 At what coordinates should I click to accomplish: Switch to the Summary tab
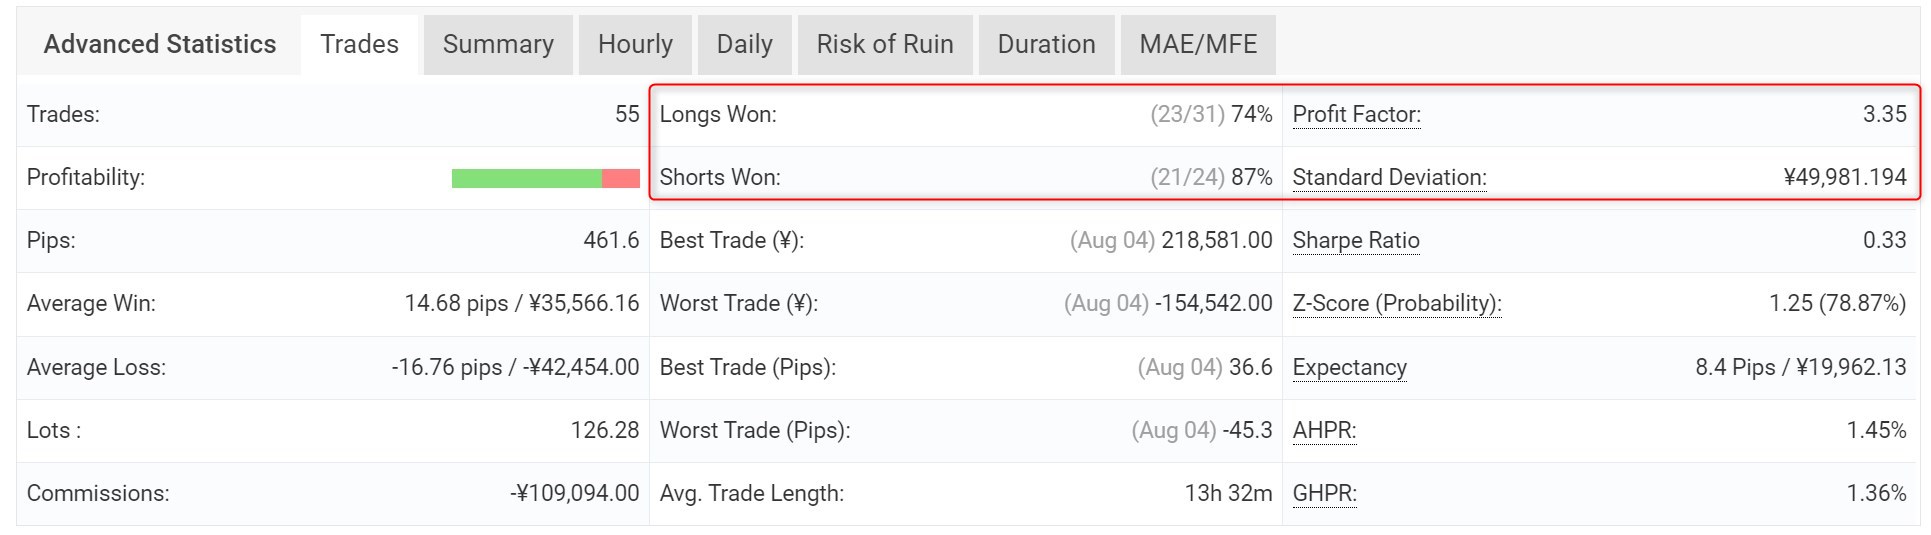tap(498, 45)
